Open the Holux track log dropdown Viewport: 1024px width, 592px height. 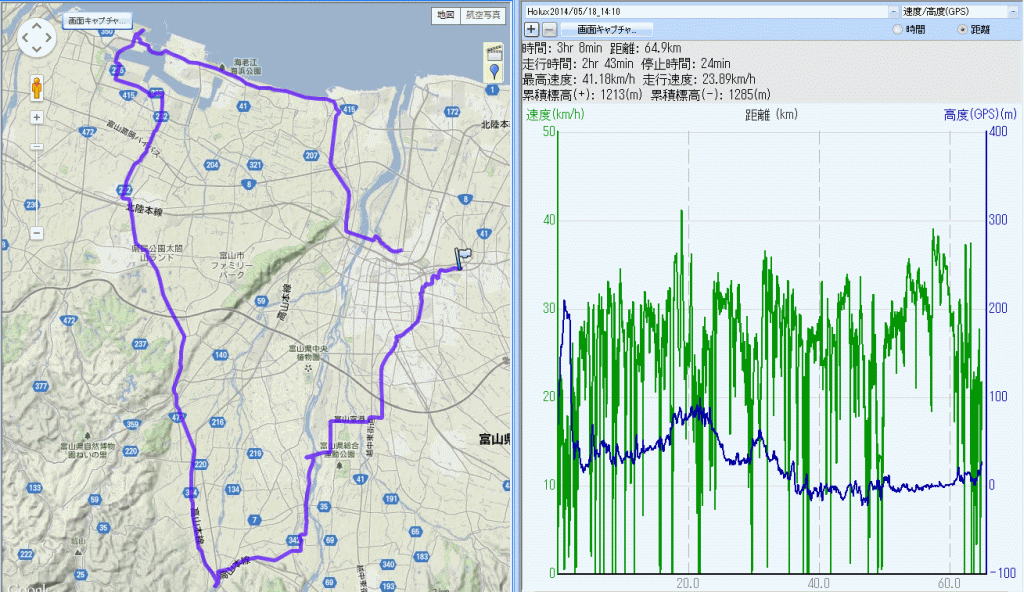coord(893,11)
